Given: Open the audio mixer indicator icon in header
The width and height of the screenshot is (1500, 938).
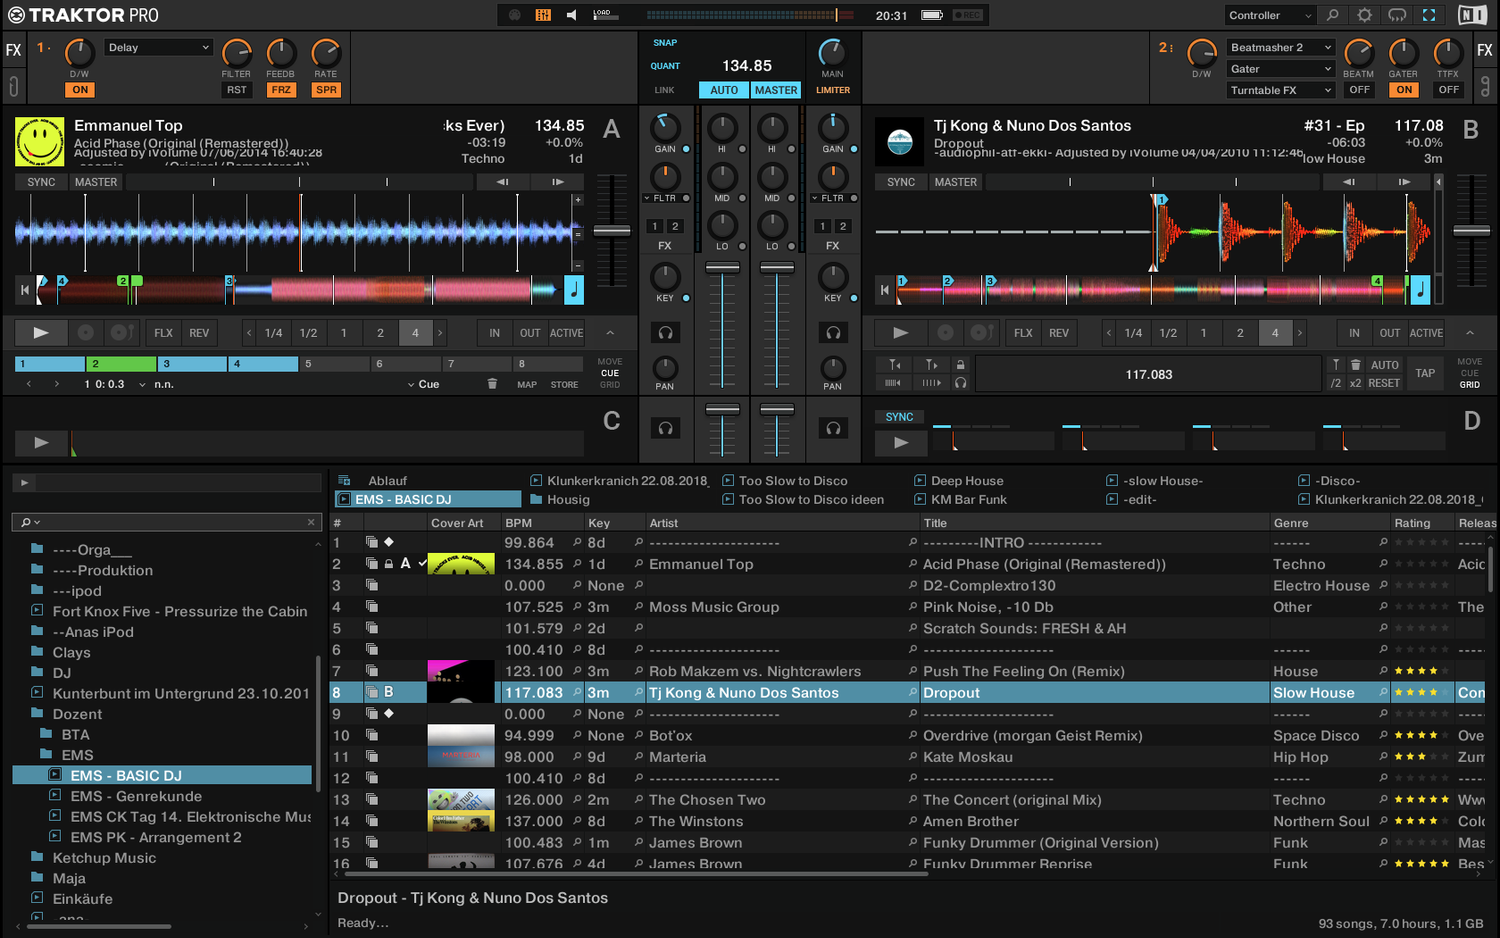Looking at the screenshot, I should point(543,15).
